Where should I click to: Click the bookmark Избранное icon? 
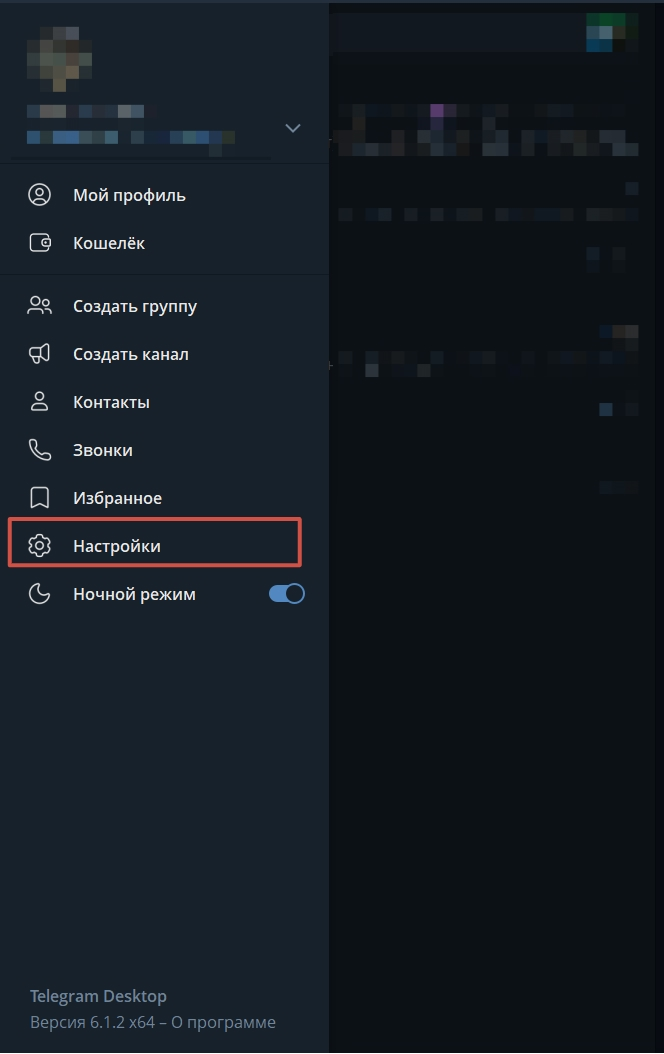(x=39, y=498)
